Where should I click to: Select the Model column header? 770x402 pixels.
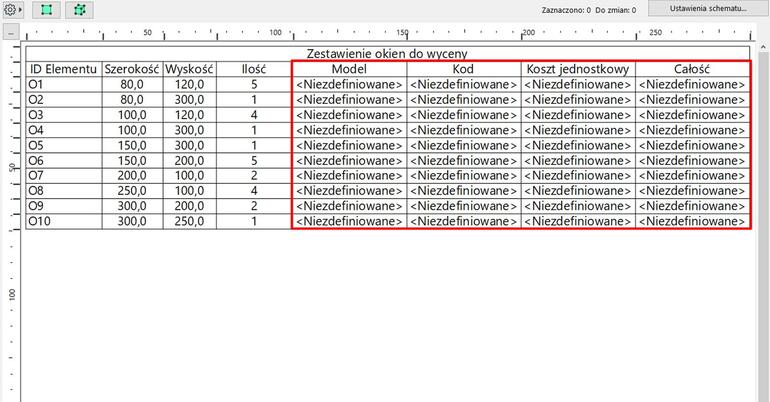click(349, 69)
